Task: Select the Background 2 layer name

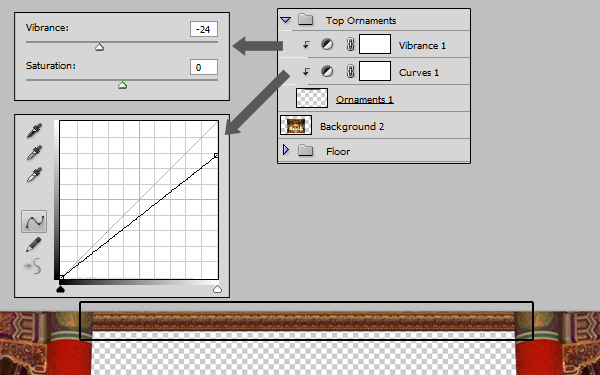Action: click(352, 127)
